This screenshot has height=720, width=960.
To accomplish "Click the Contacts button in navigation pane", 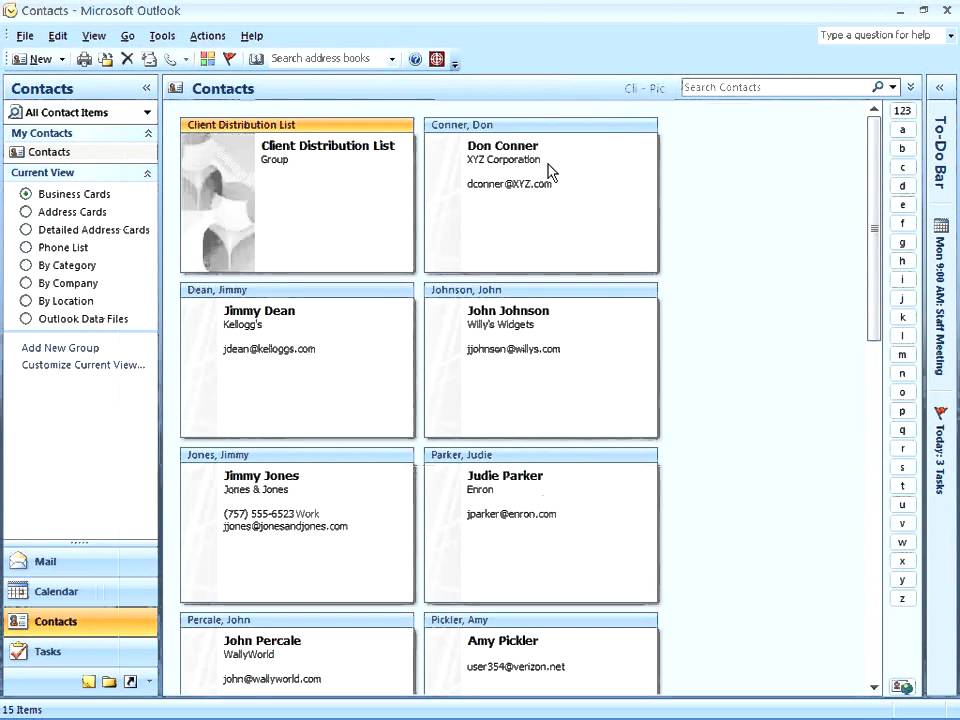I will (80, 621).
